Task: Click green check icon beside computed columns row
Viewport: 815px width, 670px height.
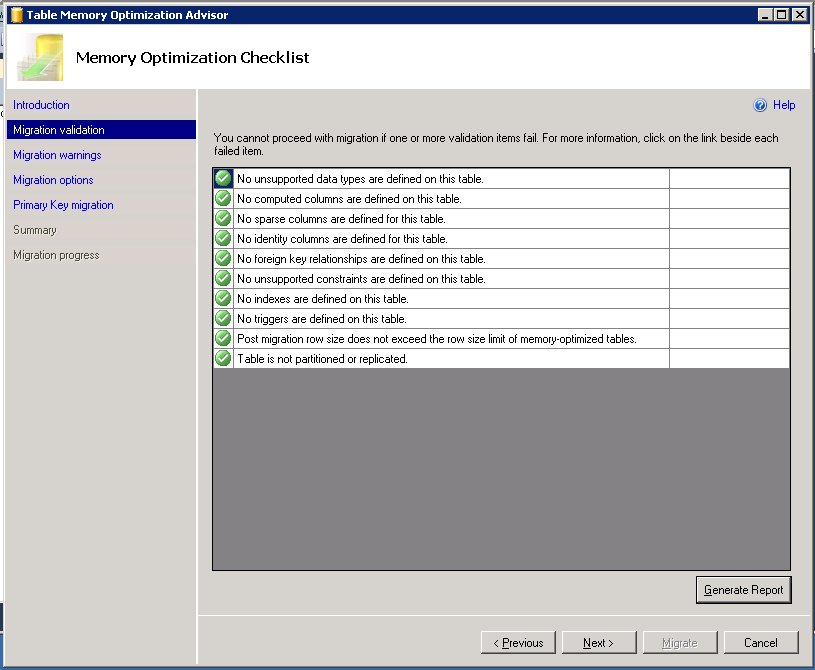Action: tap(223, 199)
